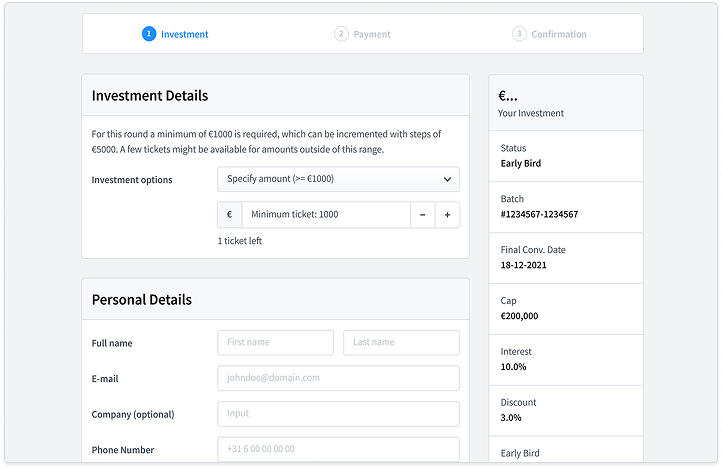
Task: Decrease amount with the minus button
Action: pos(422,215)
